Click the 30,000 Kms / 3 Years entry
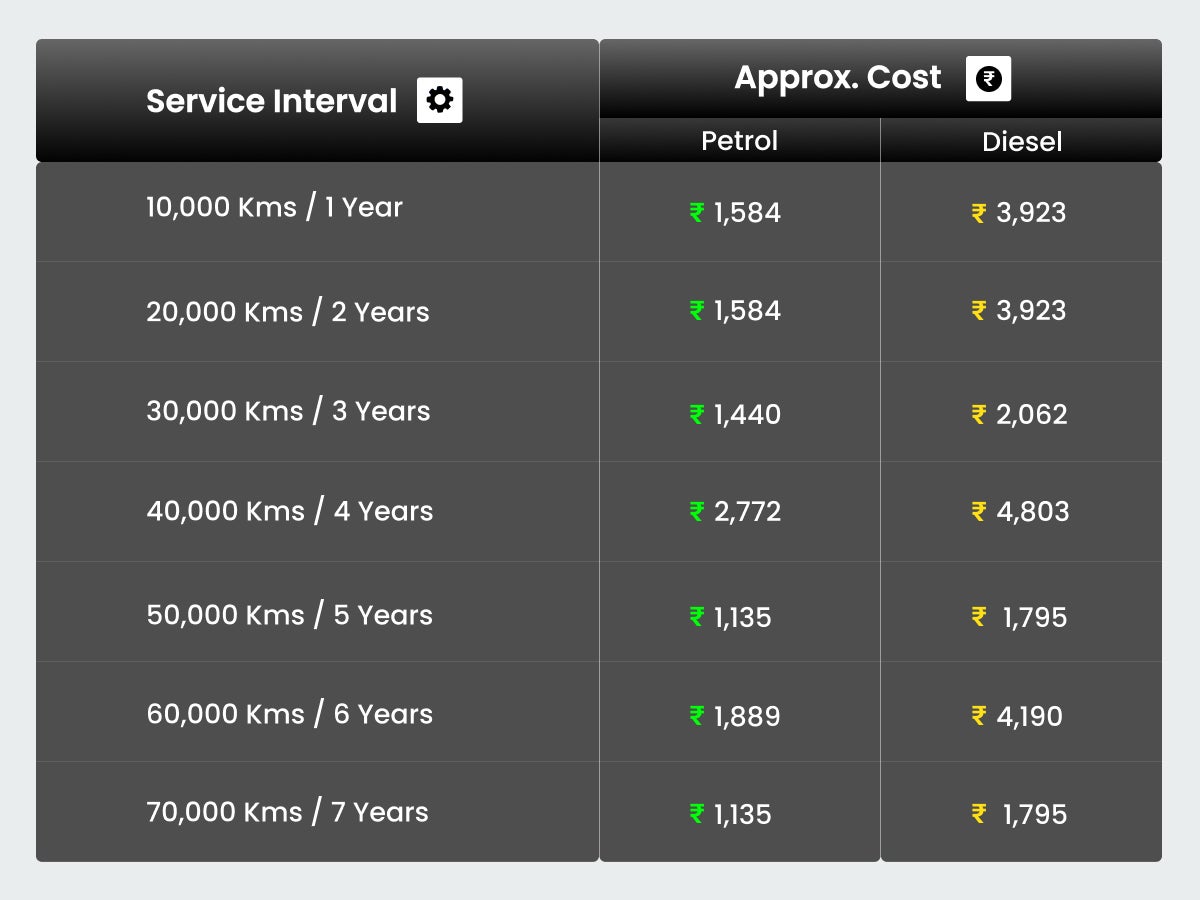This screenshot has width=1200, height=900. pyautogui.click(x=286, y=411)
